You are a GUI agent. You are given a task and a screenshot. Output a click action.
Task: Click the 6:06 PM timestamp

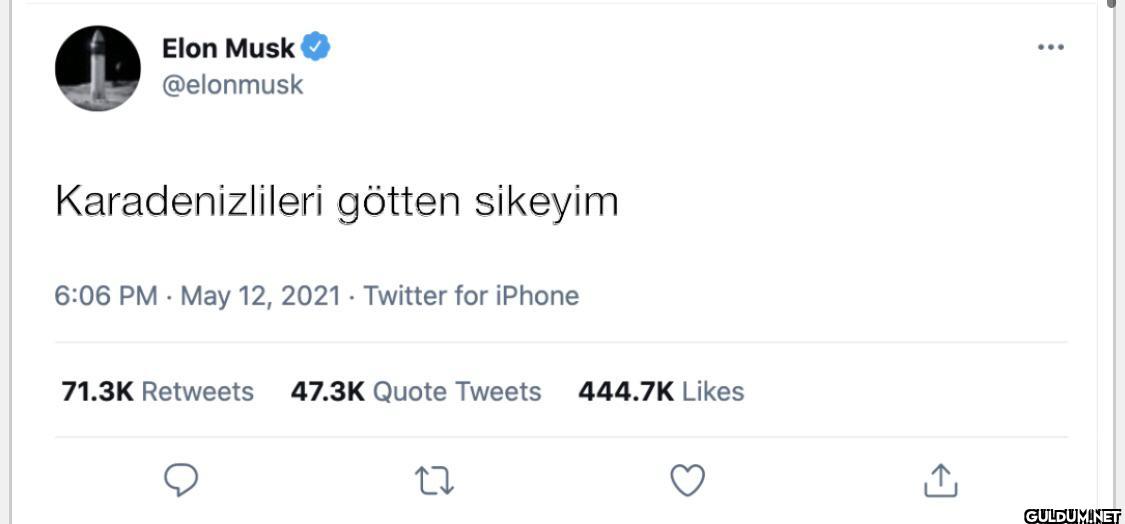tap(105, 296)
